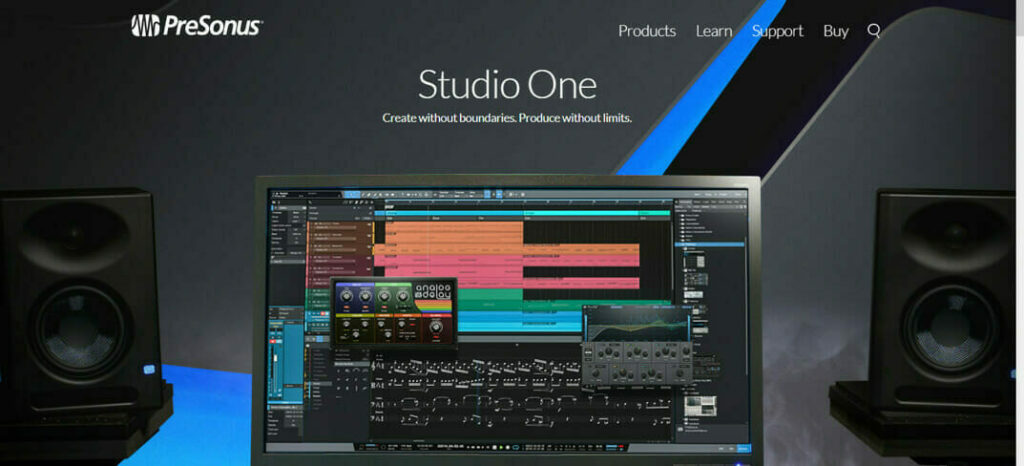Click the right speaker woofer
1024x466 pixels.
[x=950, y=328]
